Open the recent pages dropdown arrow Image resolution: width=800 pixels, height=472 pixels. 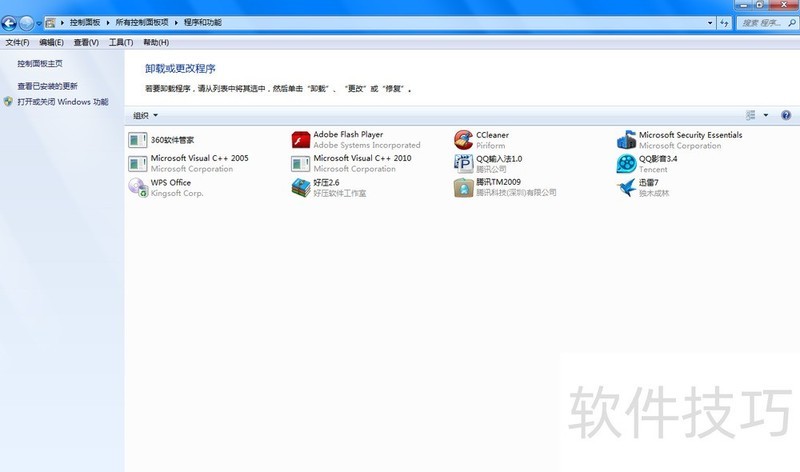tap(39, 23)
